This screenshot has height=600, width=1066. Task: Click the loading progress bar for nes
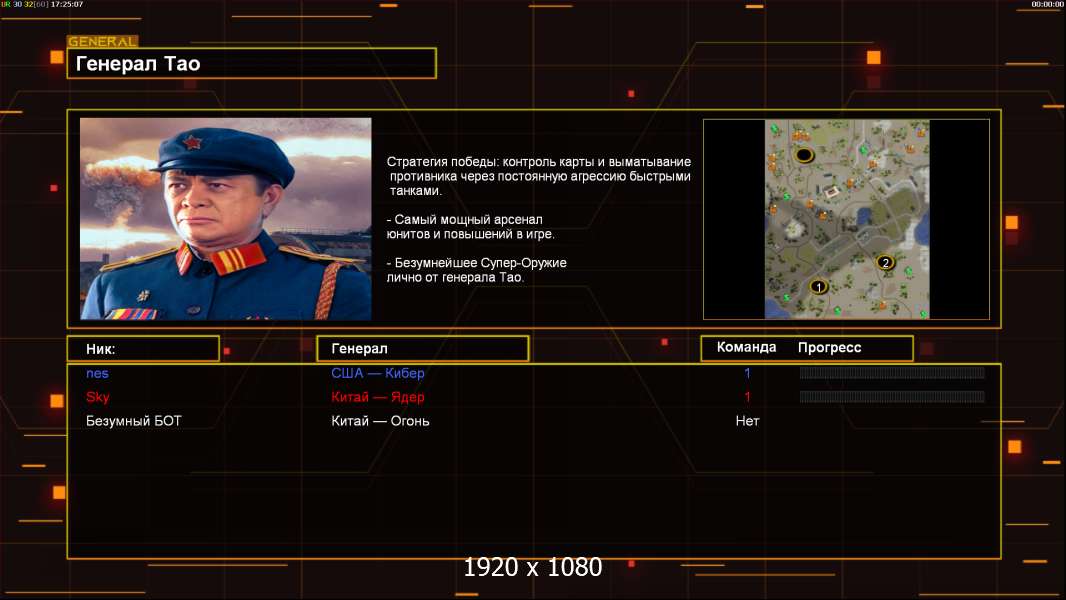pyautogui.click(x=892, y=372)
